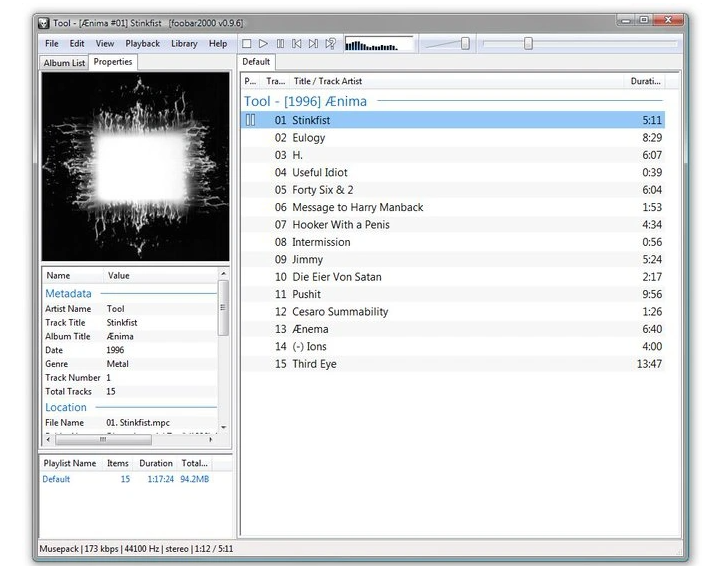Click the playlist manager Duration column header

pyautogui.click(x=156, y=463)
